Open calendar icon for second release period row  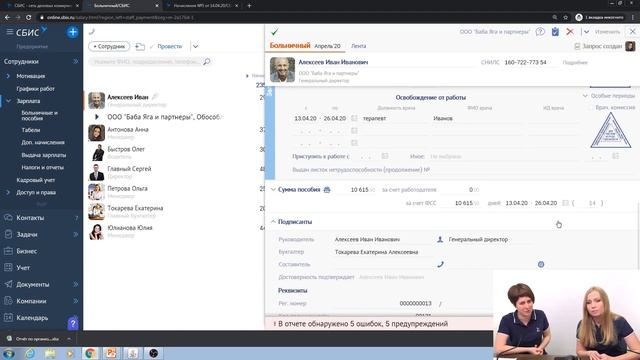tap(354, 131)
